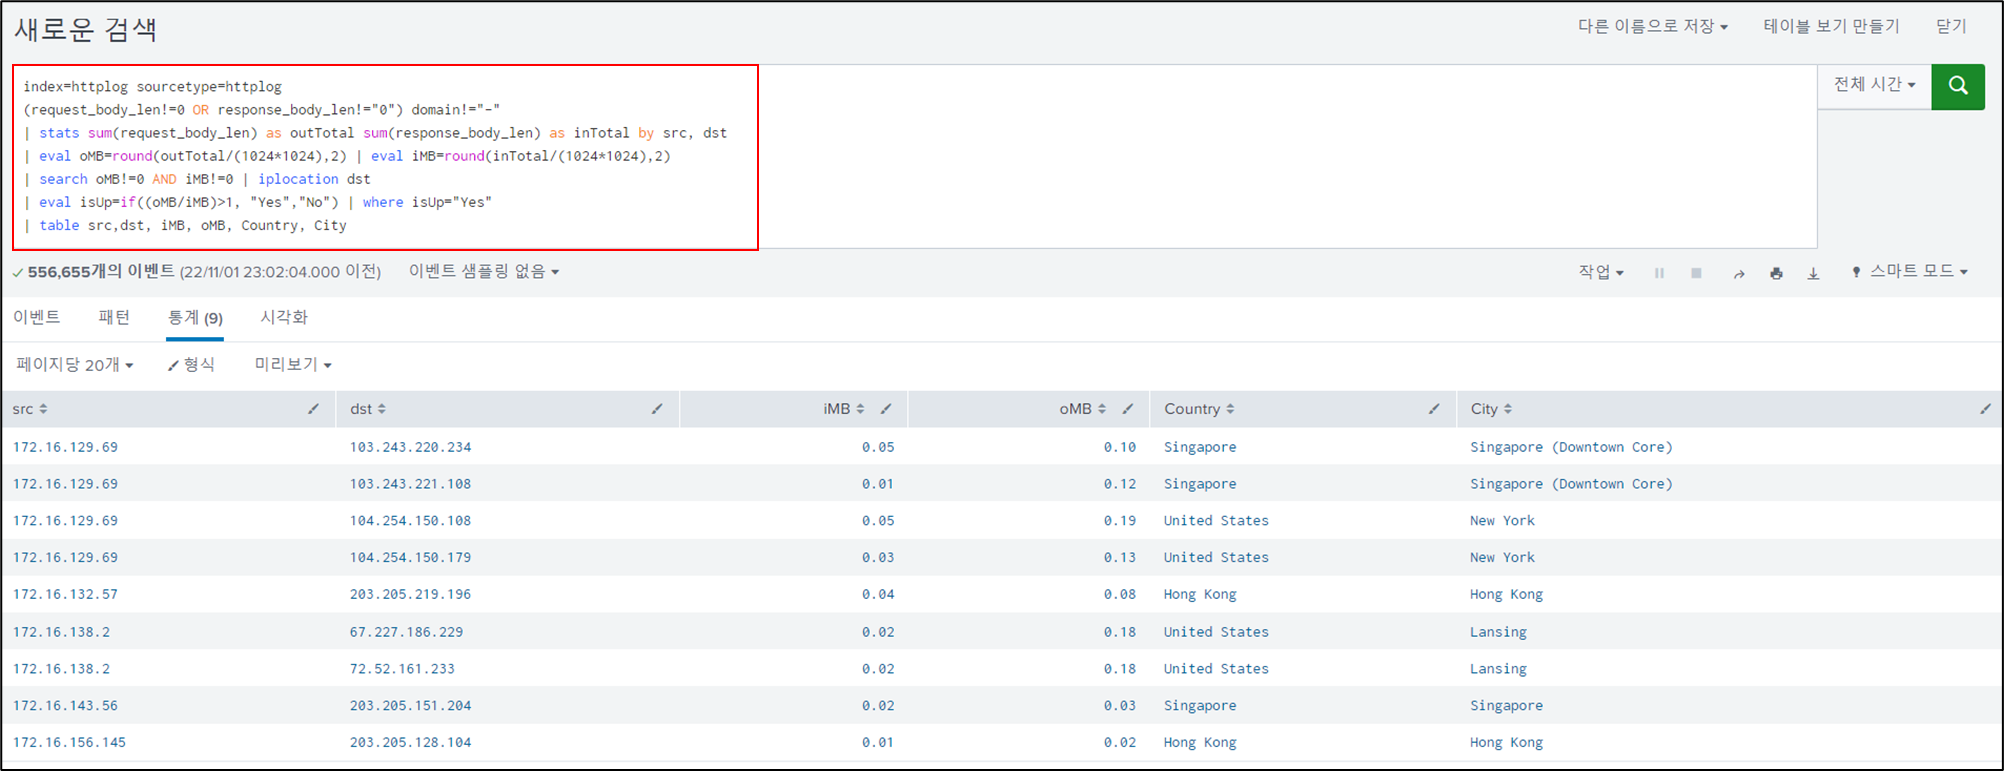Sort by the Country column
Image resolution: width=2004 pixels, height=771 pixels.
click(x=1199, y=409)
